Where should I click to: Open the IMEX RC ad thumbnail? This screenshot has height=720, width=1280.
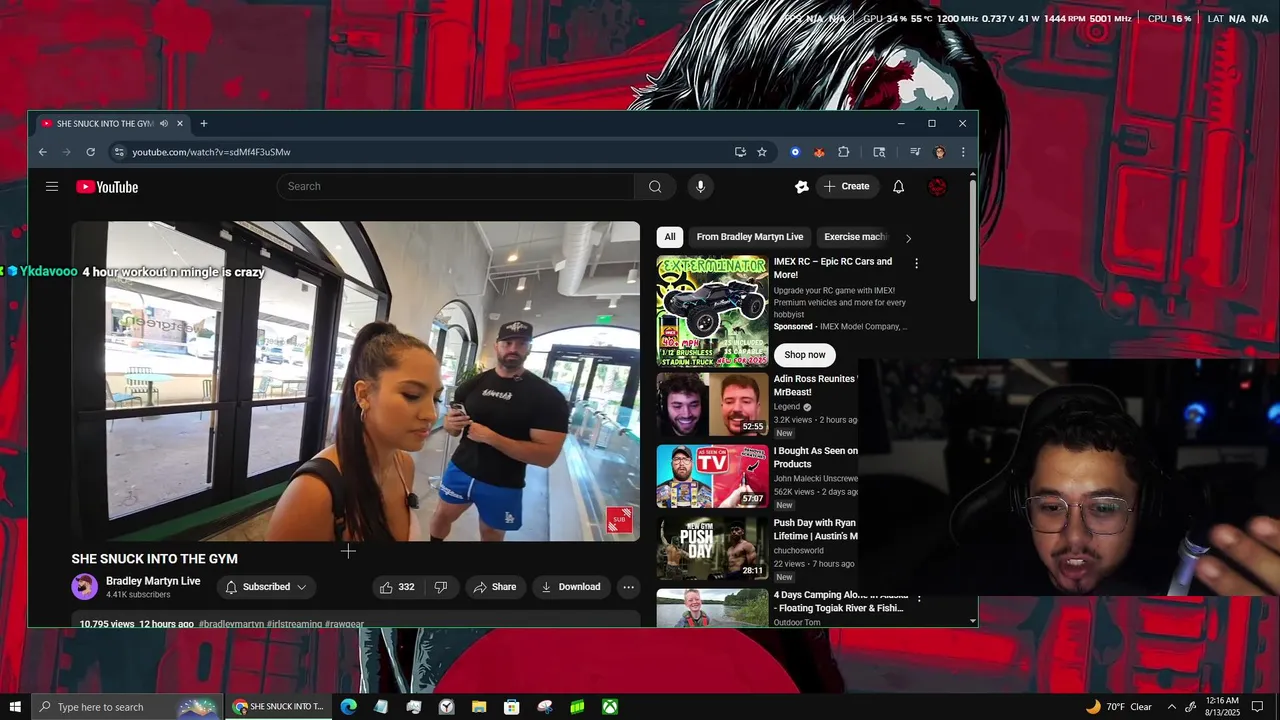(x=712, y=312)
